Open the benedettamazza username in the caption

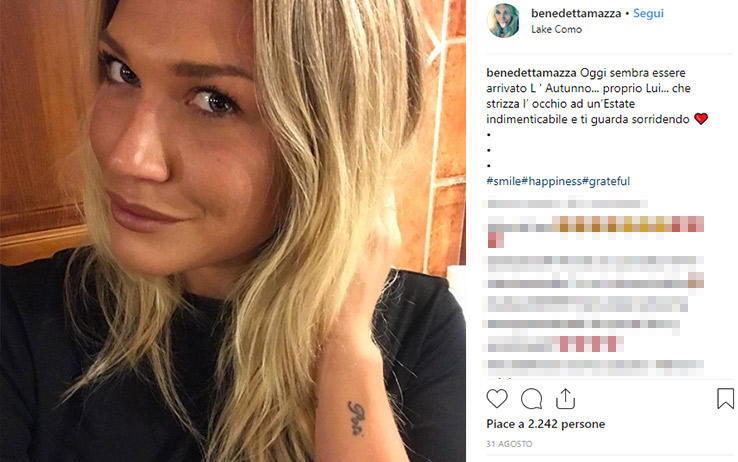[x=531, y=73]
